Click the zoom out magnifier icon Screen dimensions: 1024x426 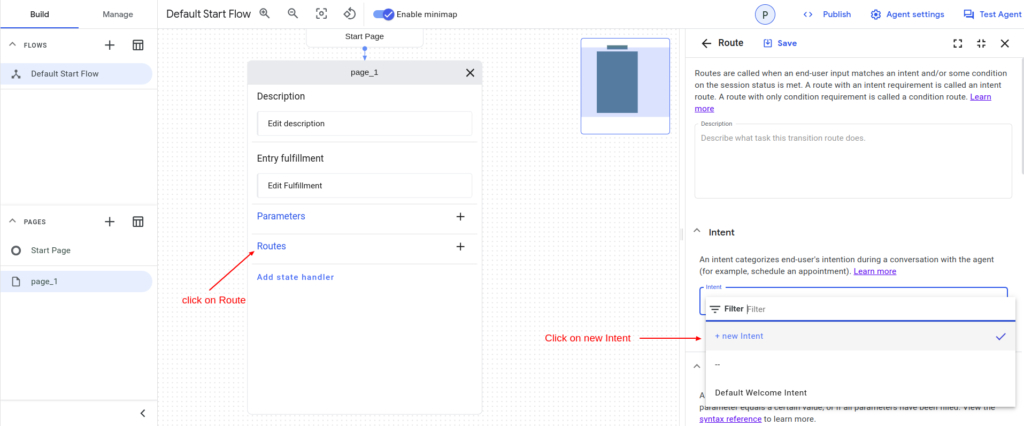tap(293, 14)
